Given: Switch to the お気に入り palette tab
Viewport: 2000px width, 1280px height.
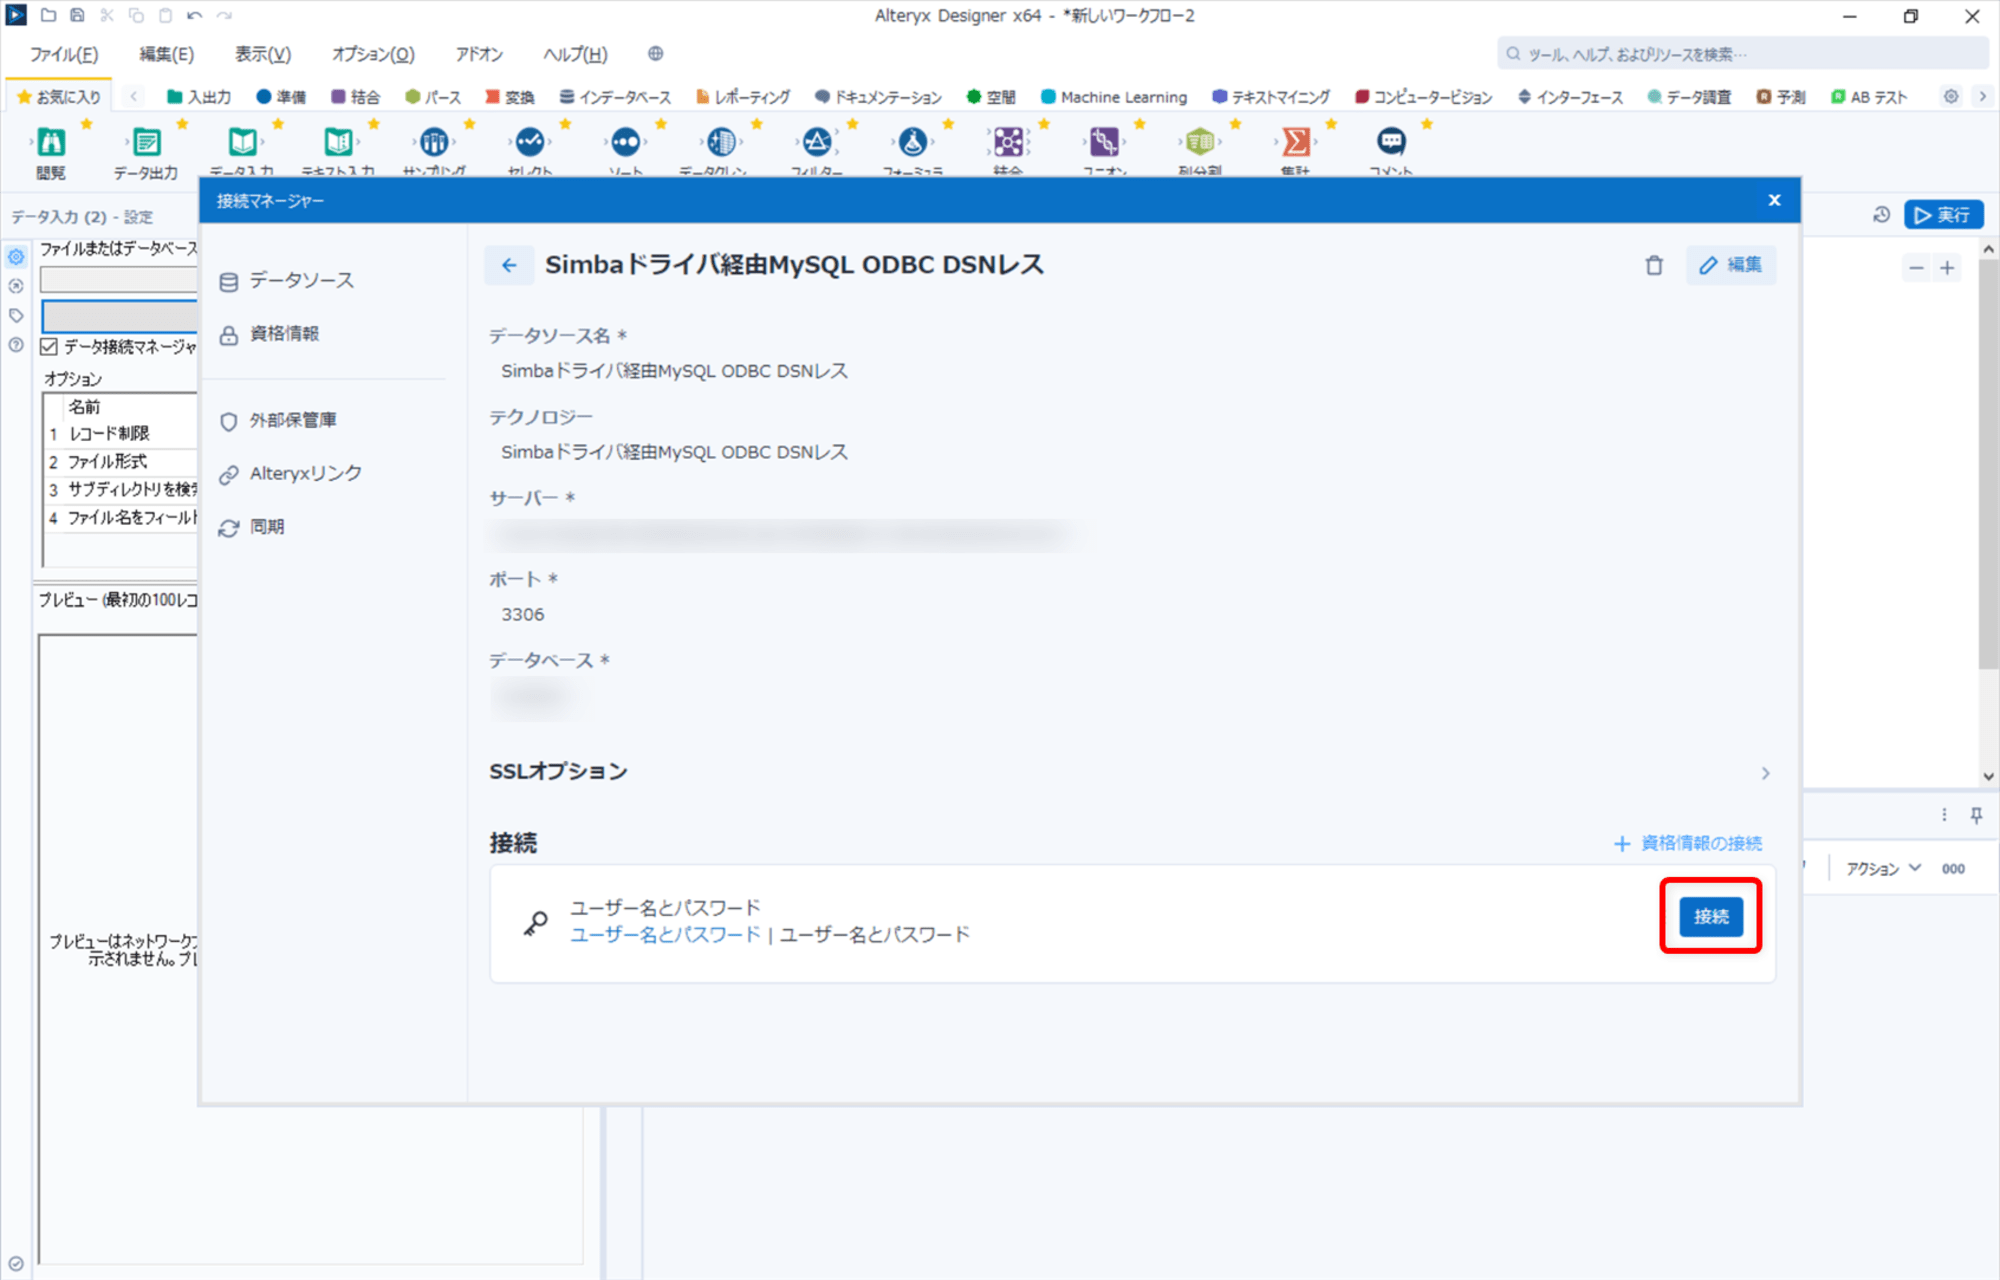Looking at the screenshot, I should coord(60,97).
